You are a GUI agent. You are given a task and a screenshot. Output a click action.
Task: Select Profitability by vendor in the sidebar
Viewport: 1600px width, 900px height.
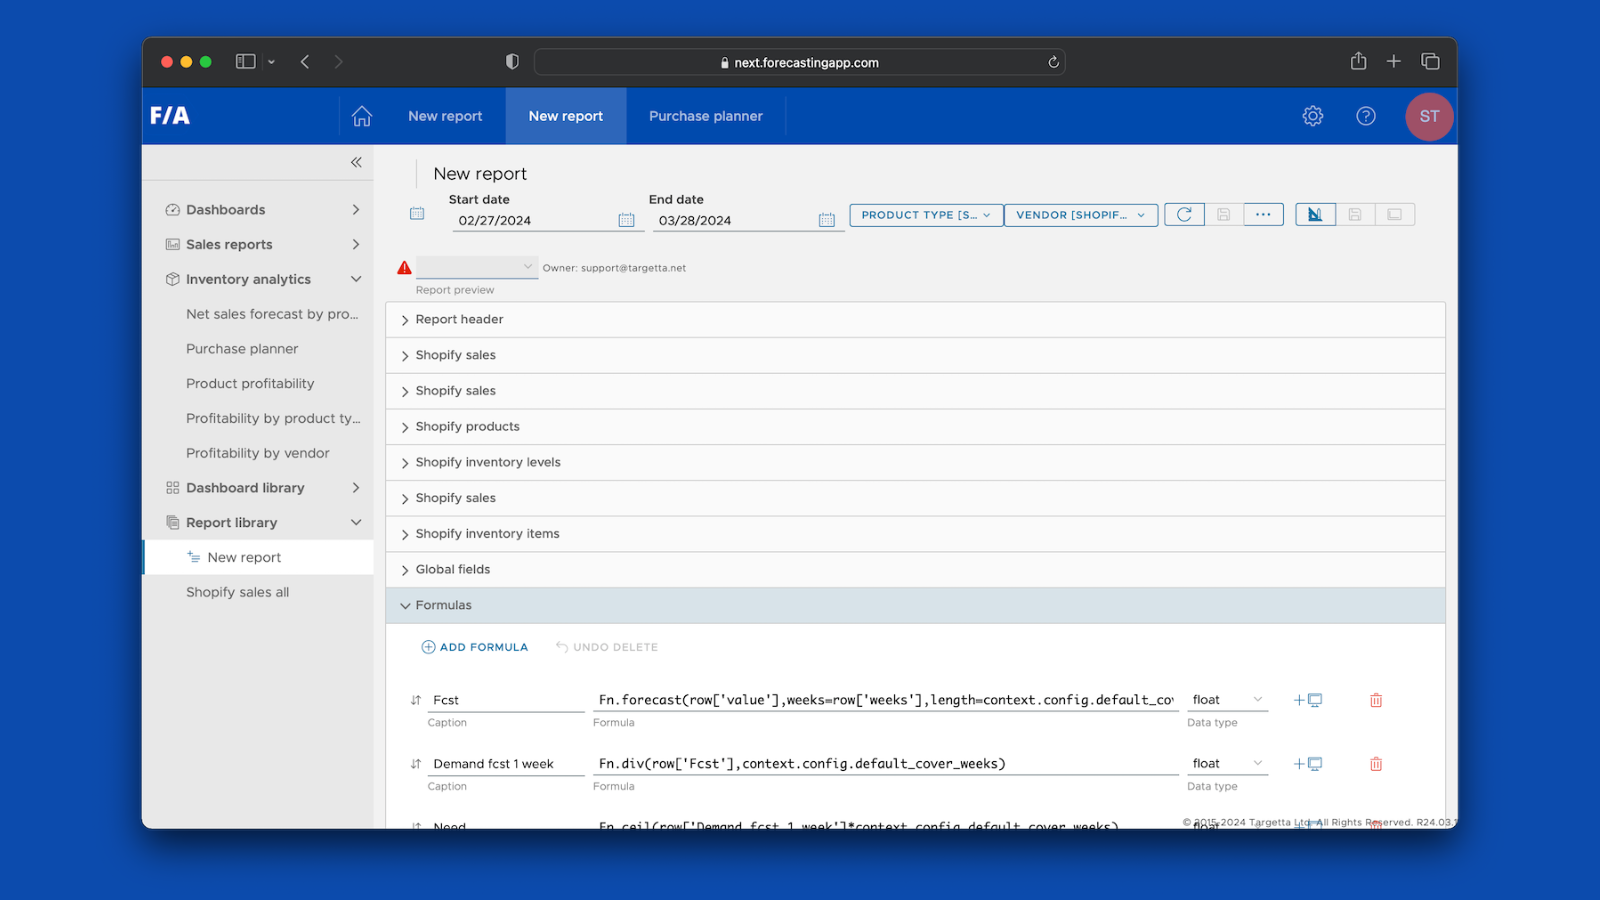257,453
